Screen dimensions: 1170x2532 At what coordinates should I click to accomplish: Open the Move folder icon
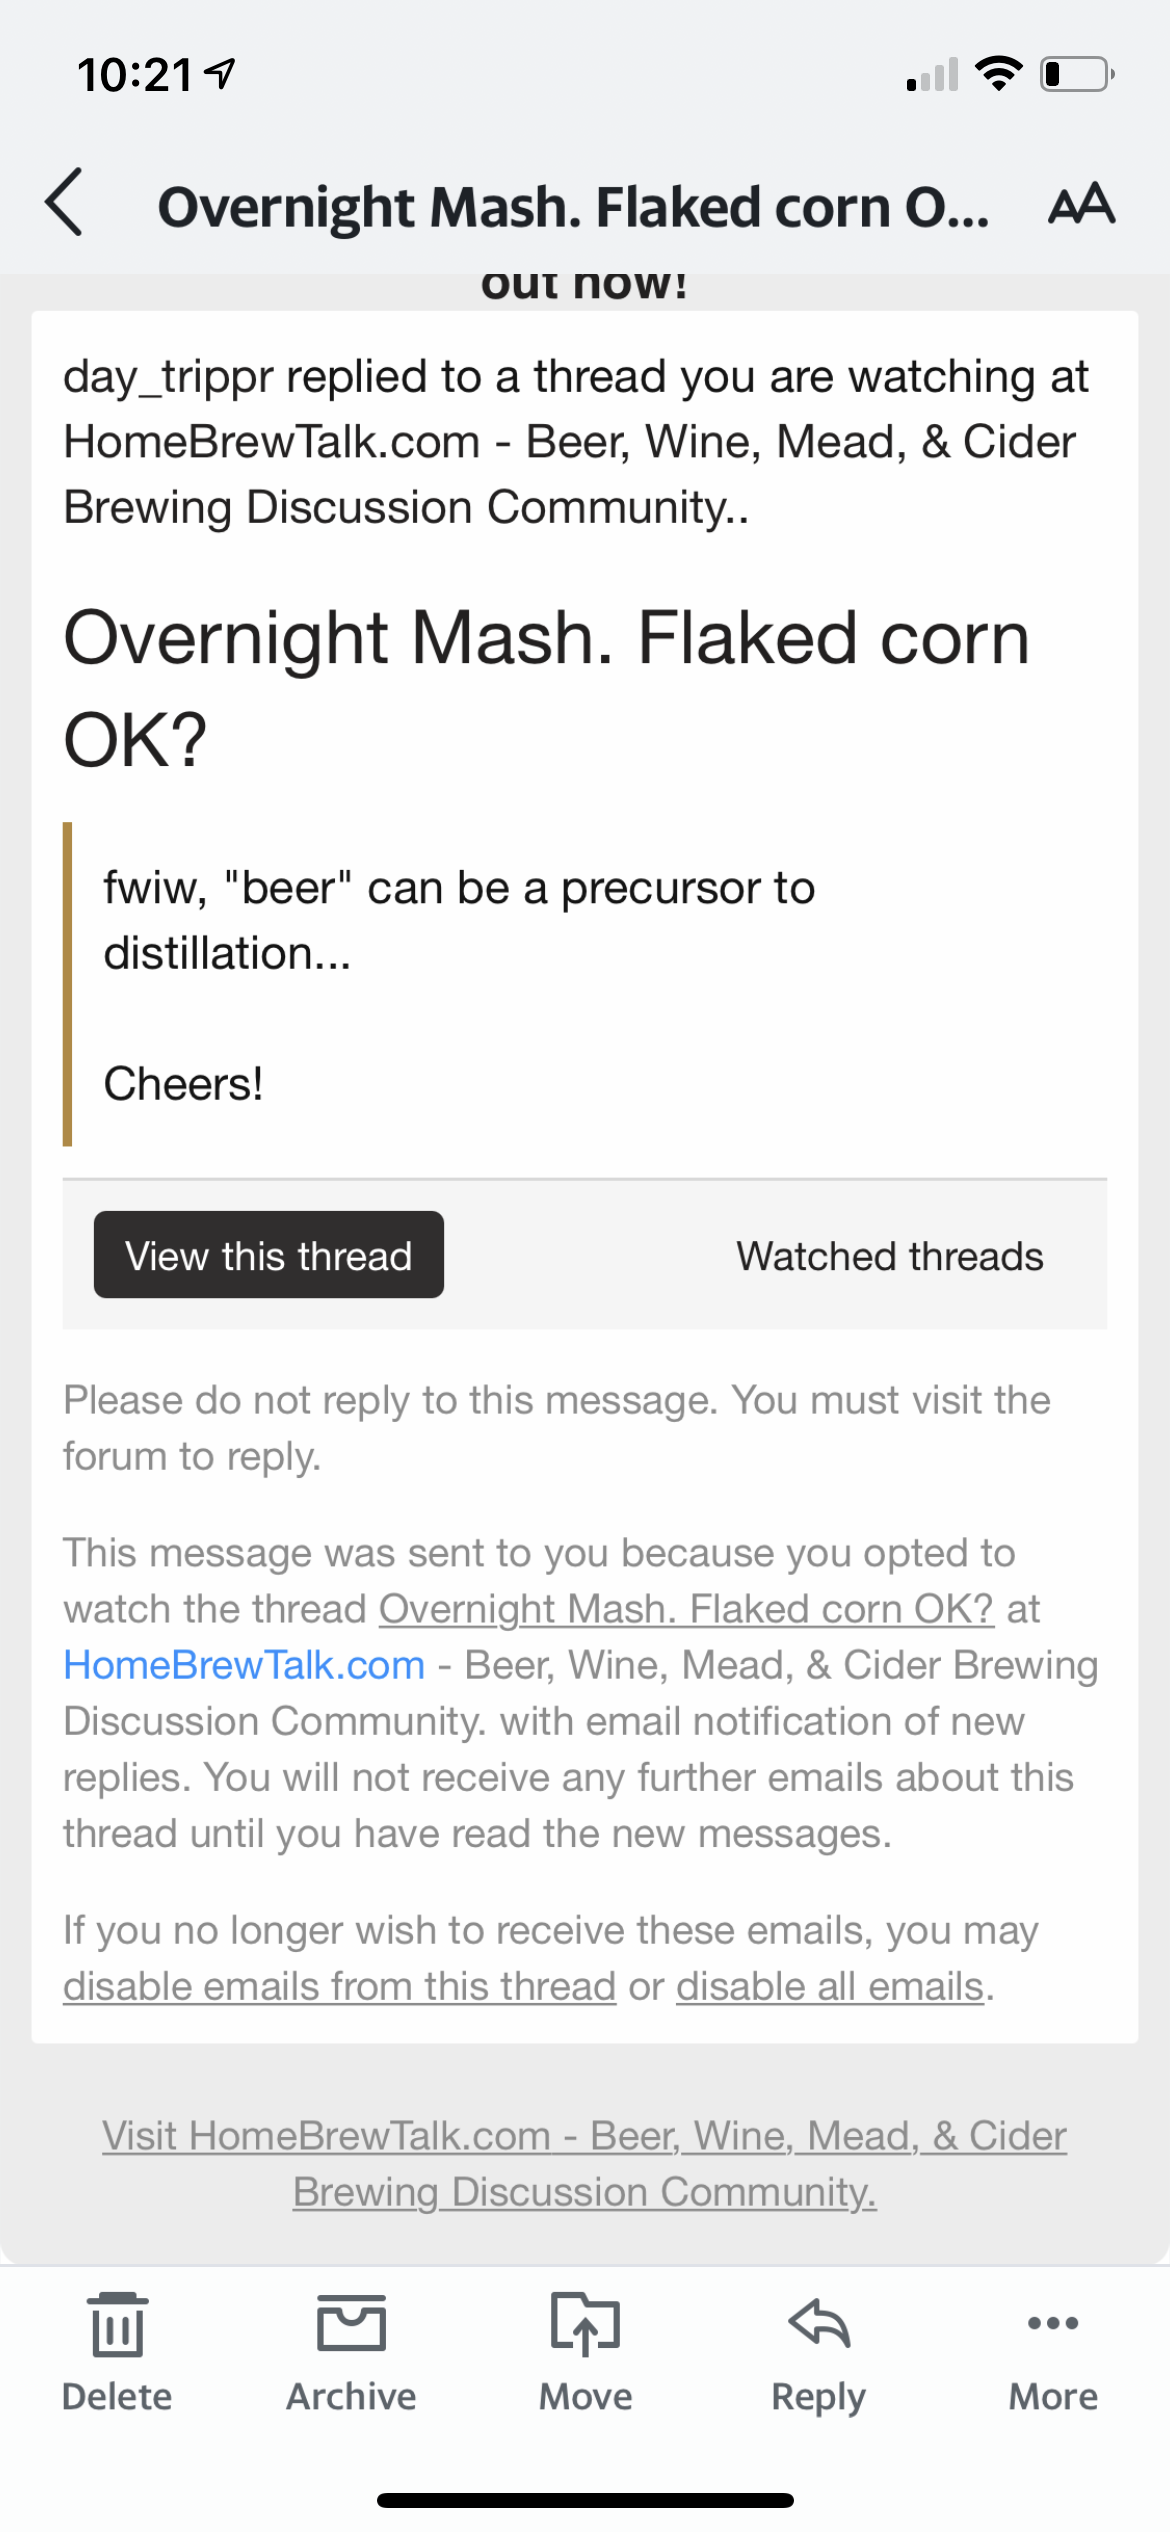(x=585, y=2324)
